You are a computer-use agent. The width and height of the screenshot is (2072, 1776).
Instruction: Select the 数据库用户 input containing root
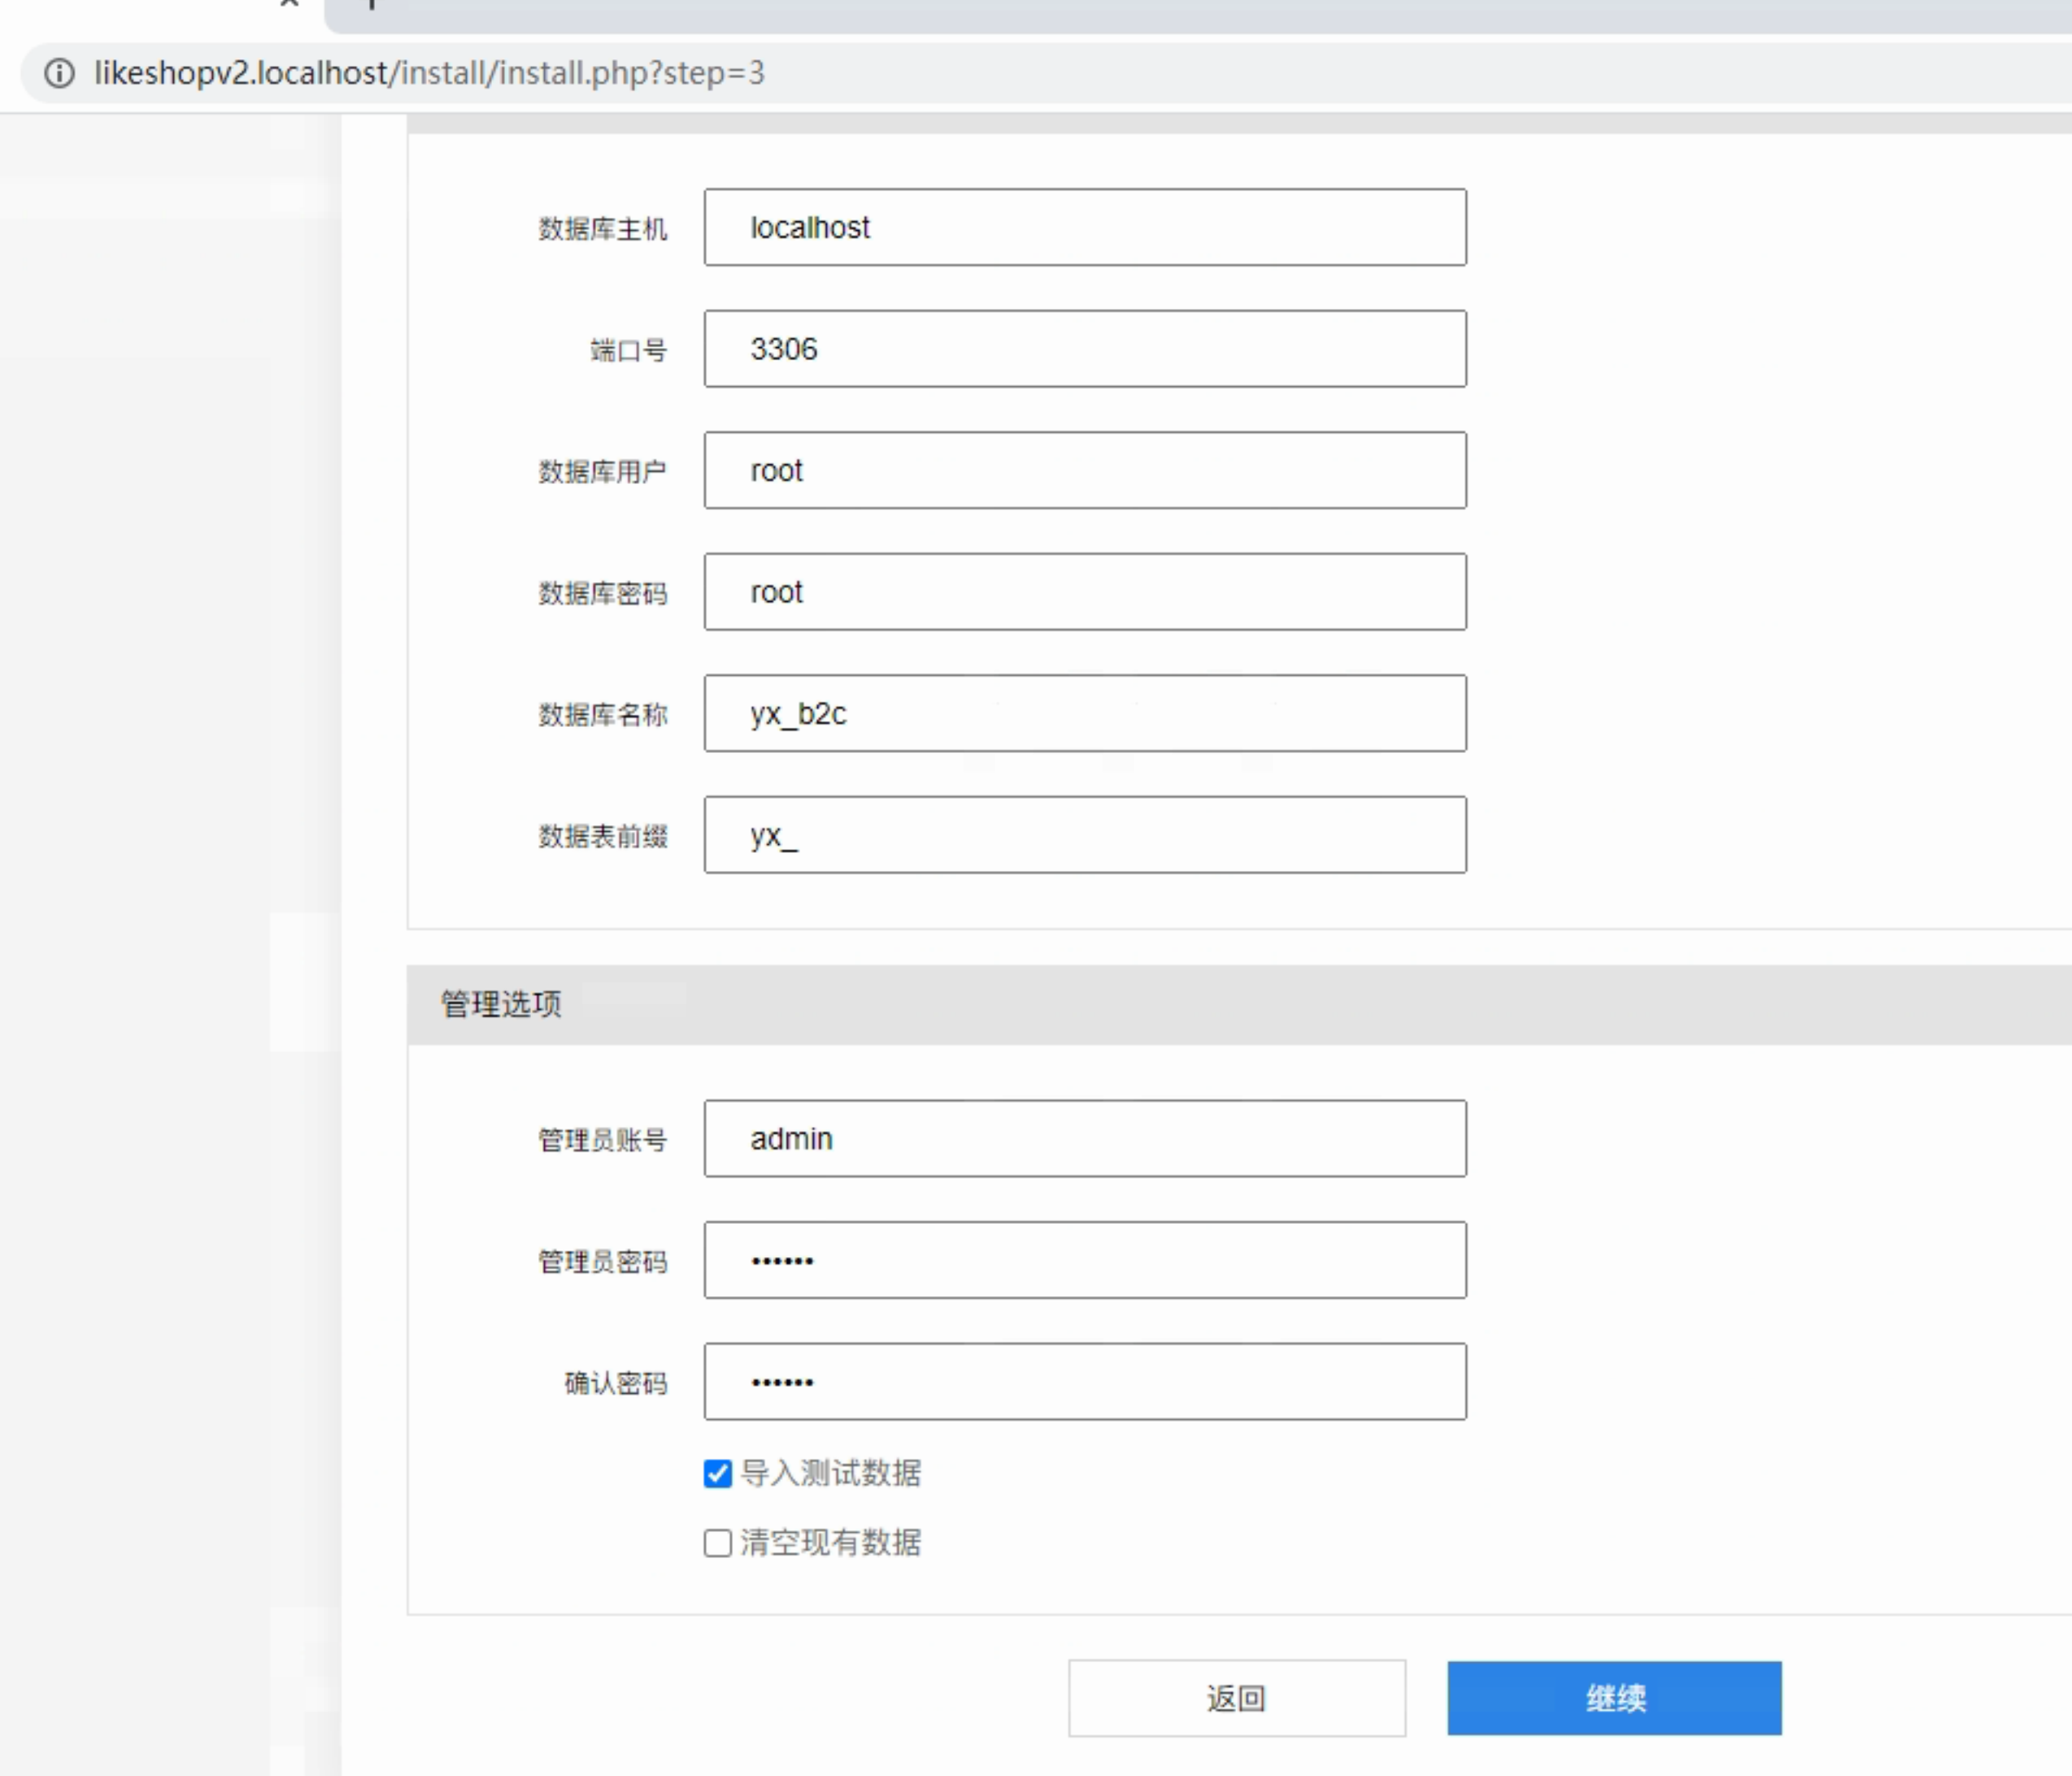(x=1085, y=470)
